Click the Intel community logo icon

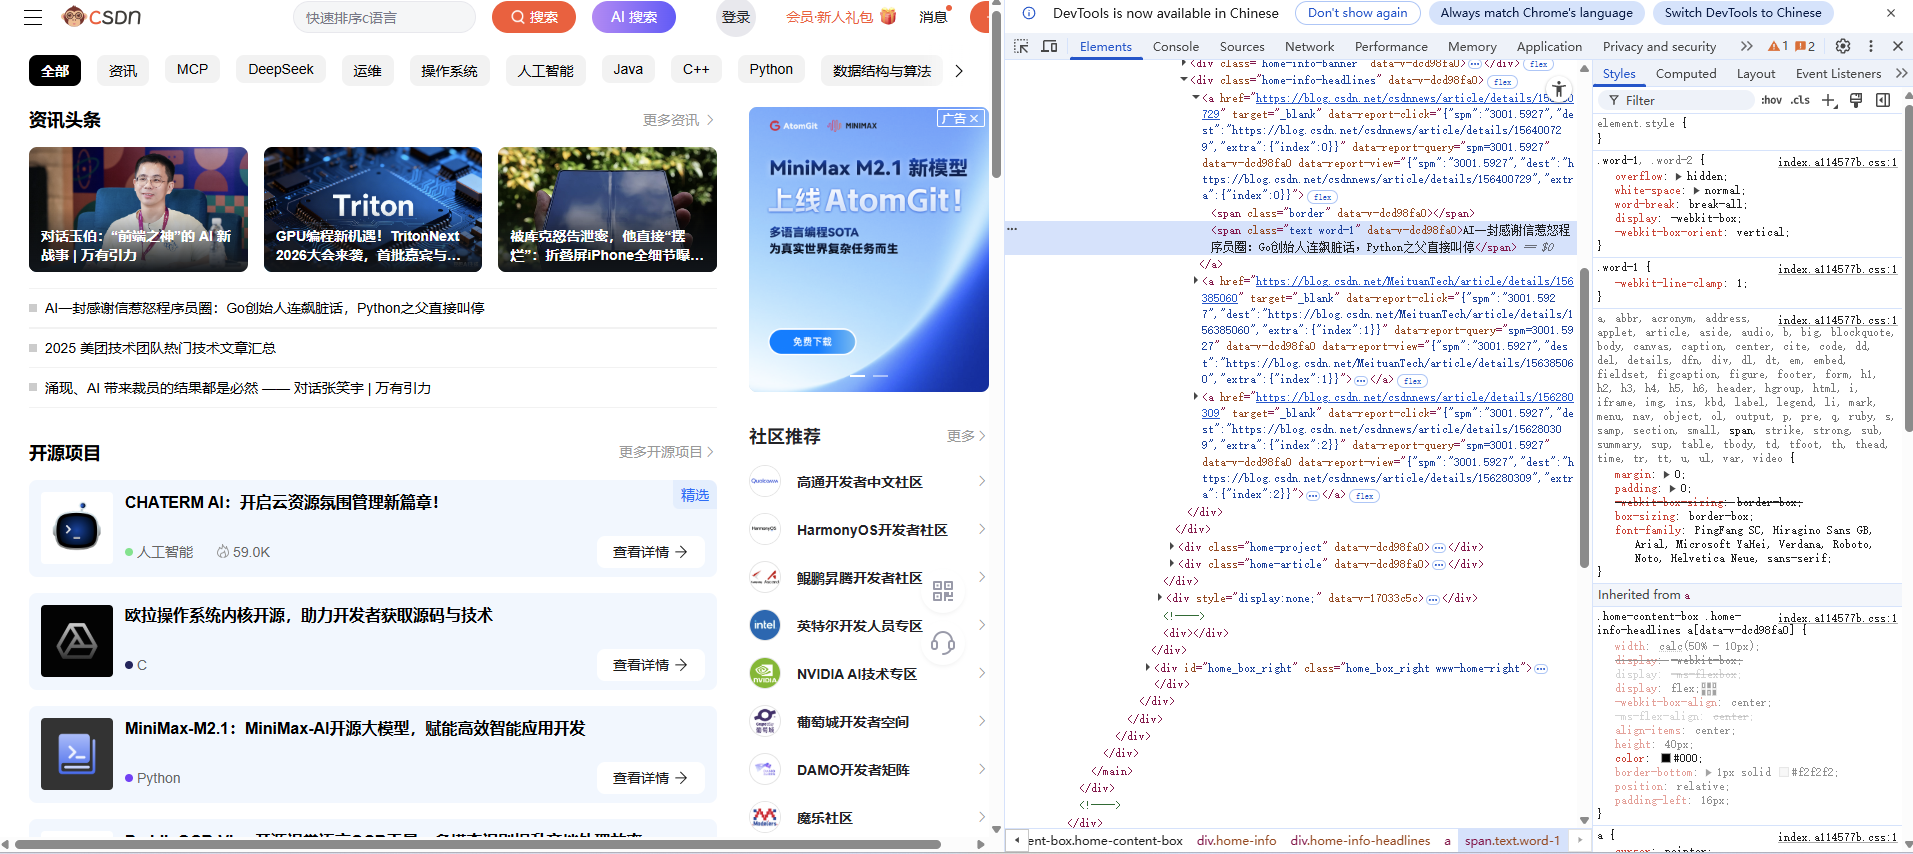(765, 625)
